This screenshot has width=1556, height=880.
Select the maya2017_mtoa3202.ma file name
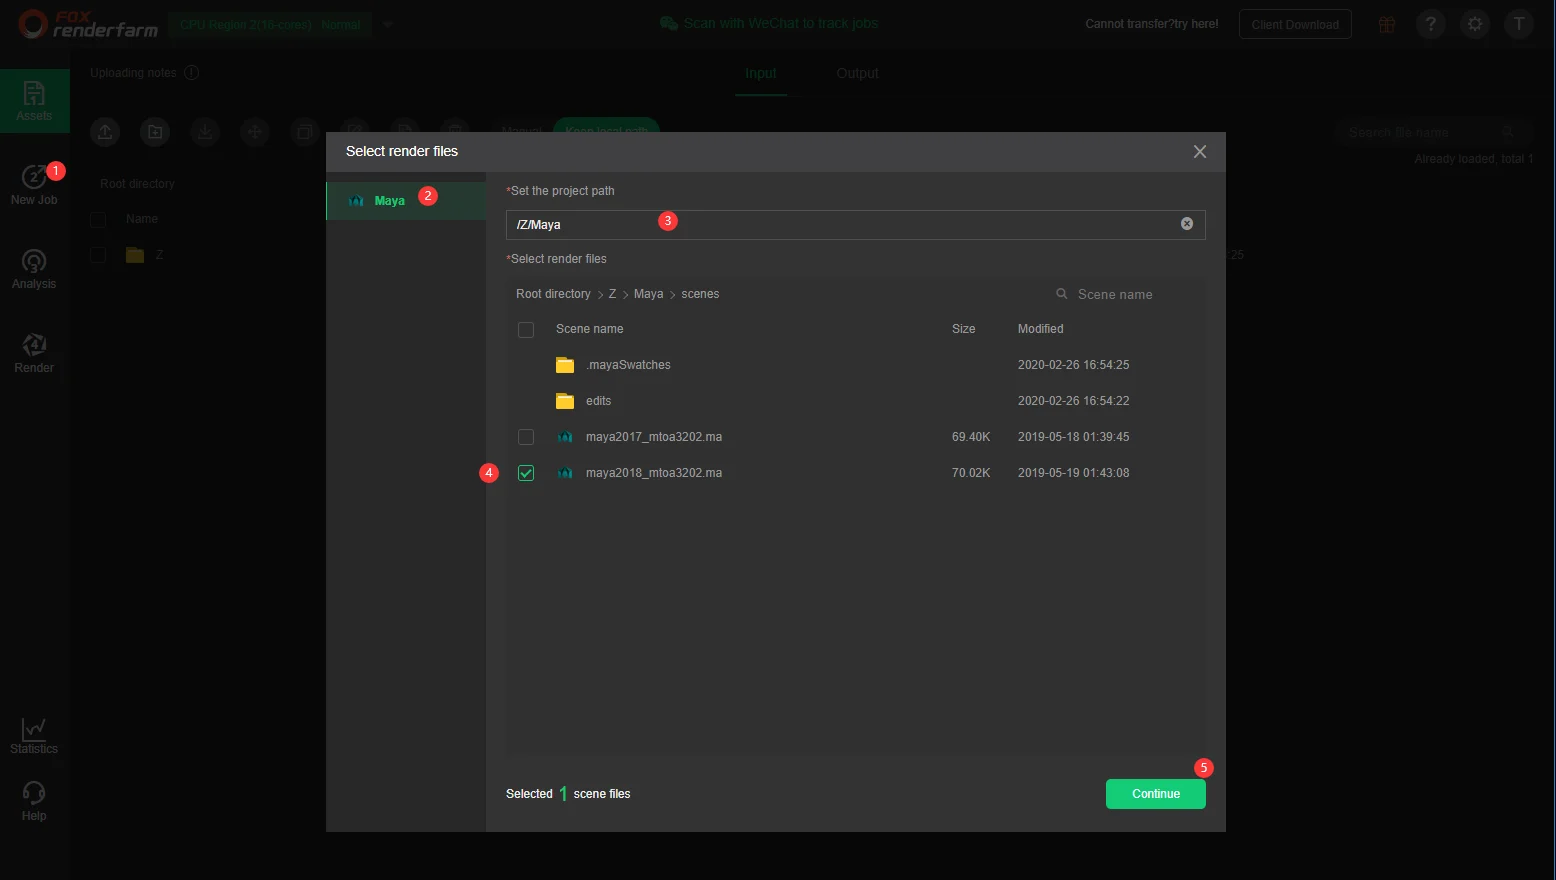coord(654,437)
